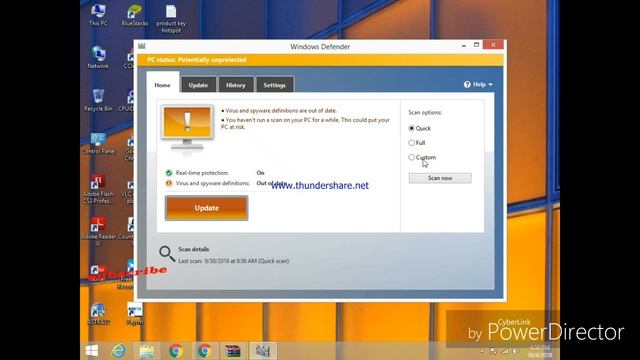Click the Help question mark icon
The image size is (640, 360).
tap(467, 84)
